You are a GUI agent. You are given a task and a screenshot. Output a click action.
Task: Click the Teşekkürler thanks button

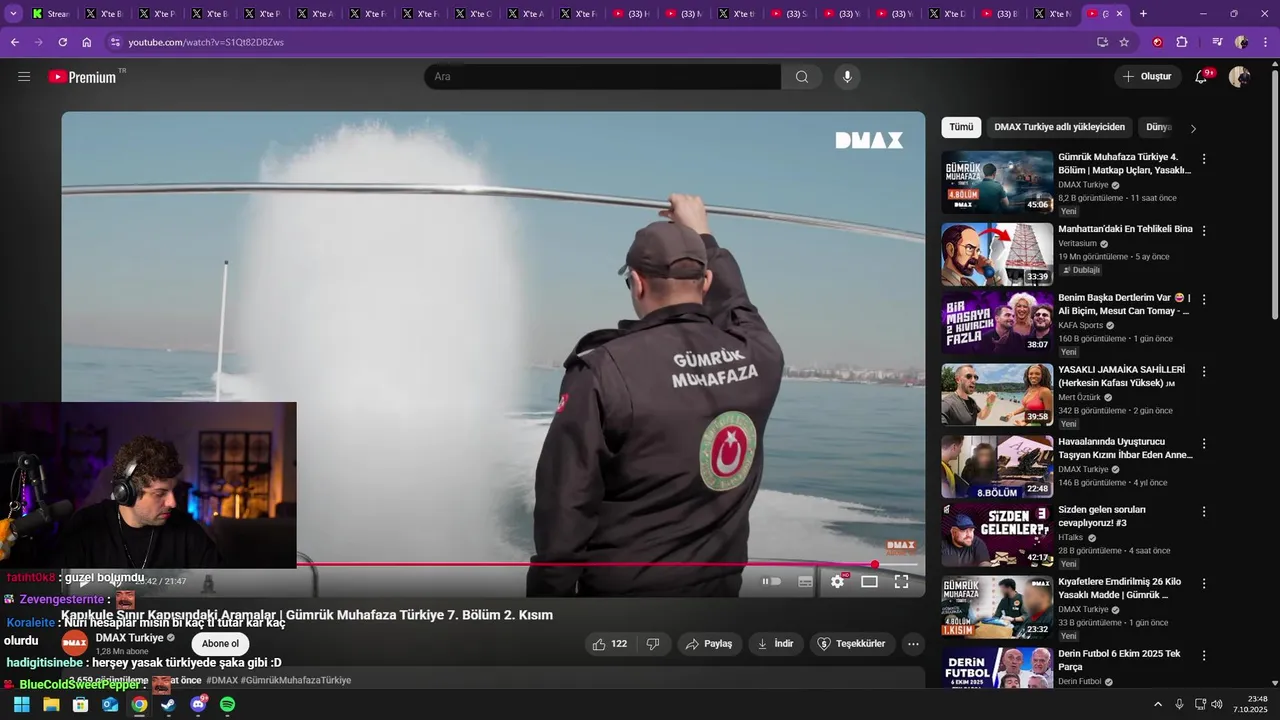pyautogui.click(x=852, y=644)
